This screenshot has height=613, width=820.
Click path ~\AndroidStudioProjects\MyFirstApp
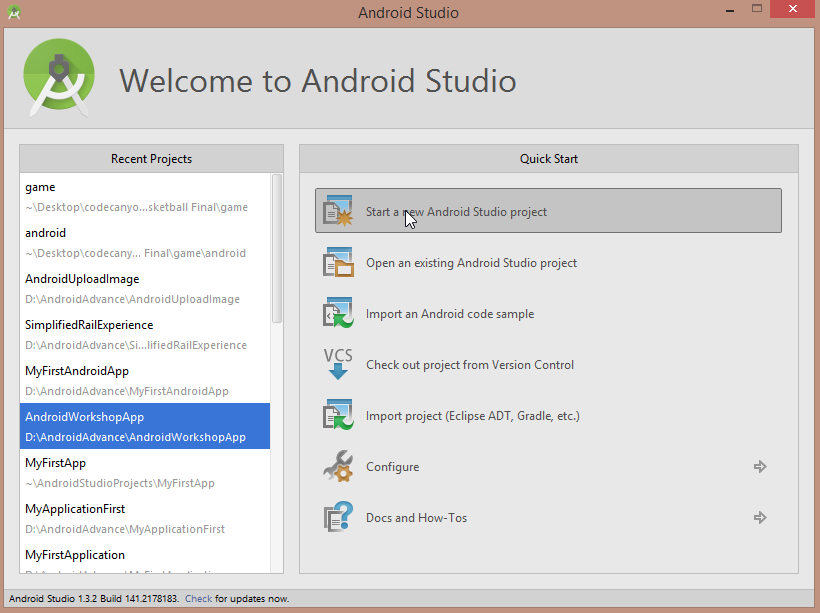tap(120, 483)
